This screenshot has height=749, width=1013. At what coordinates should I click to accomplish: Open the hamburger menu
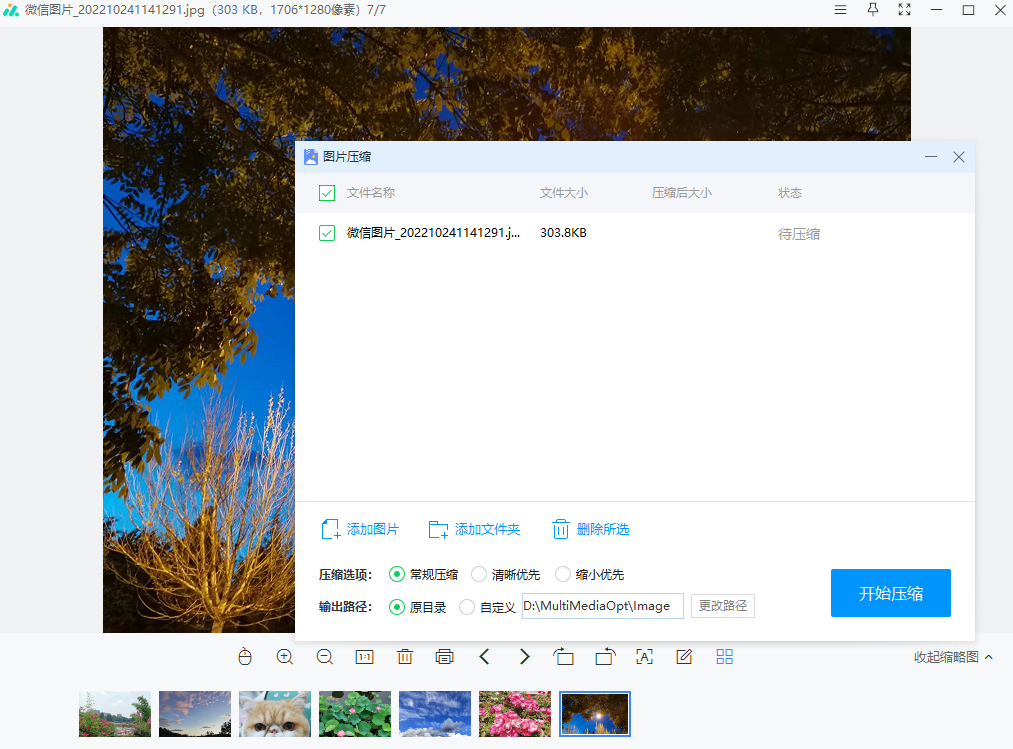tap(840, 10)
